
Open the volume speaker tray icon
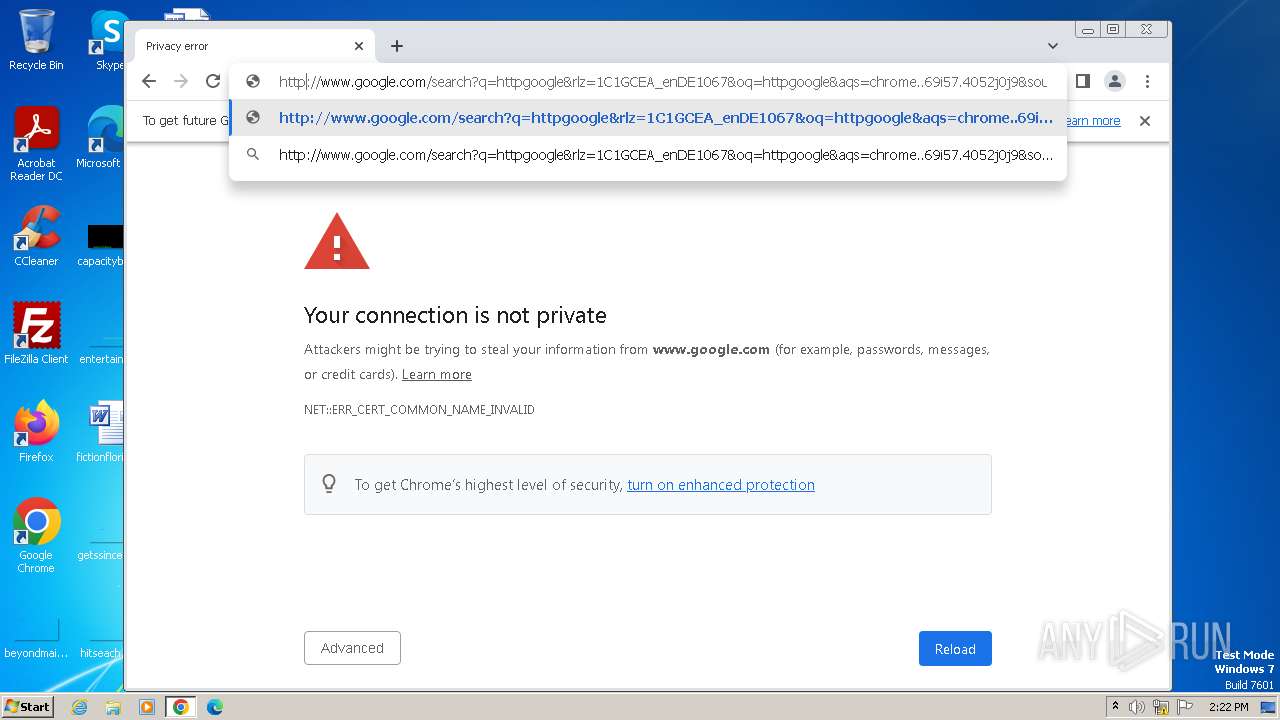(x=1137, y=707)
